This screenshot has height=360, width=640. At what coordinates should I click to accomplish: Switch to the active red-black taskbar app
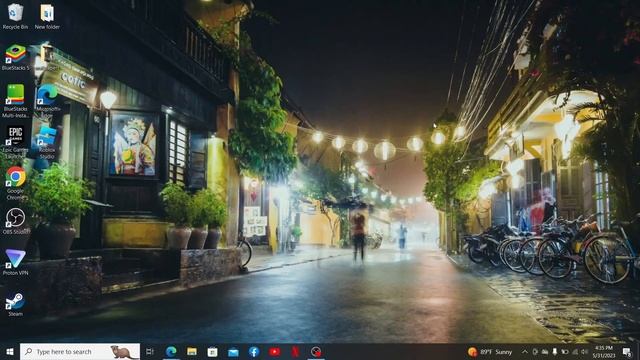point(316,351)
